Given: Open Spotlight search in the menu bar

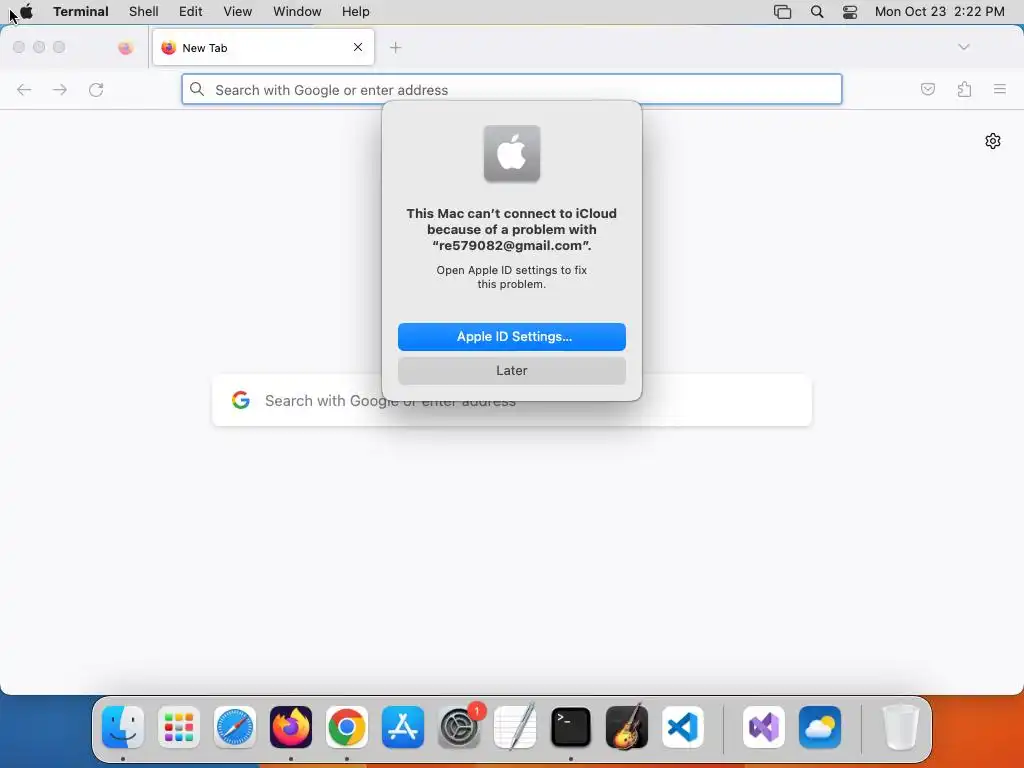Looking at the screenshot, I should click(x=817, y=11).
